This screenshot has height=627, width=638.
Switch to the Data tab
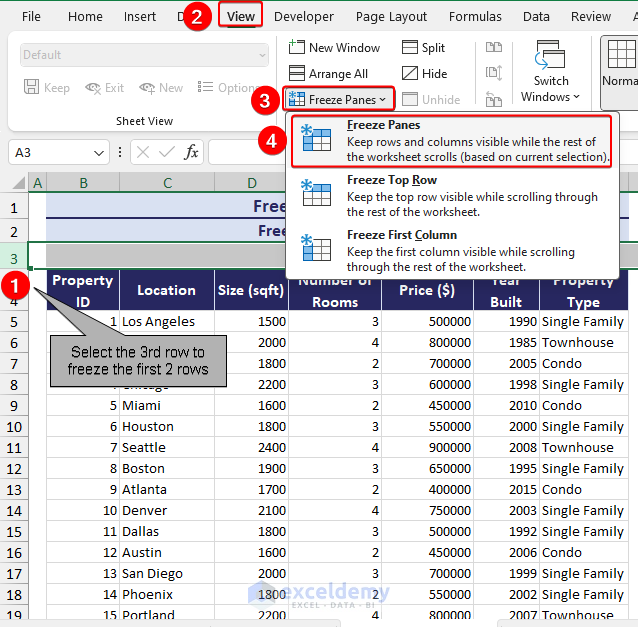(536, 16)
